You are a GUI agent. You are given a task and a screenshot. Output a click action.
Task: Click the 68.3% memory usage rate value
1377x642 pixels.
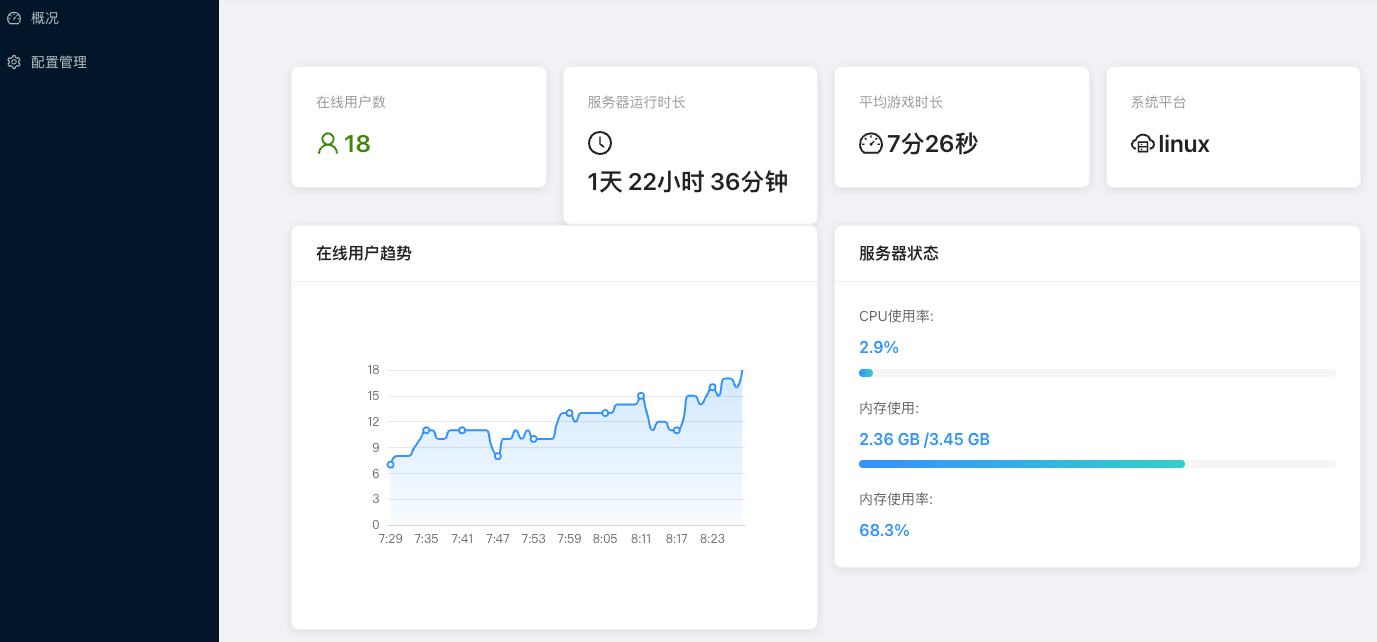coord(884,530)
